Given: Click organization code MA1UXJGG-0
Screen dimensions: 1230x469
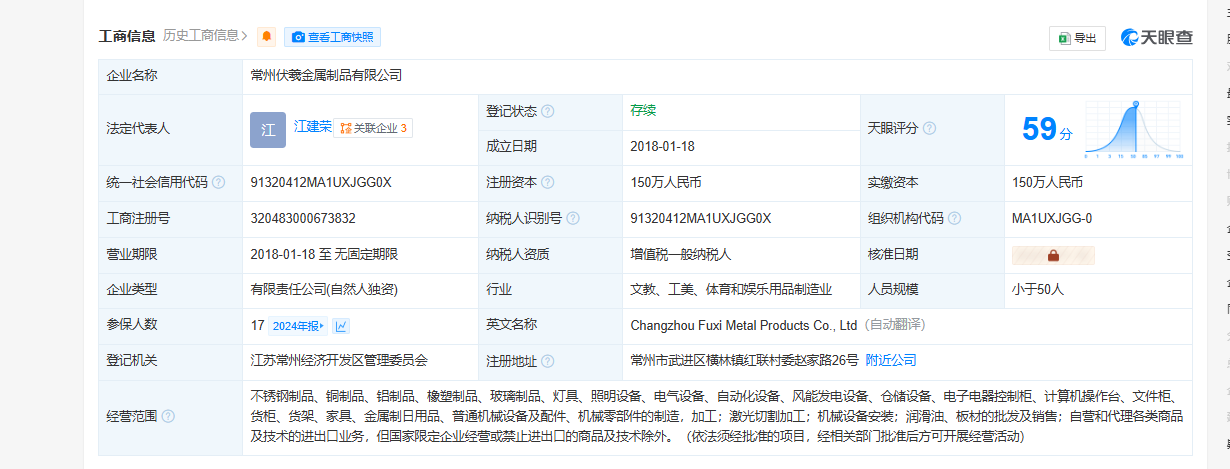Looking at the screenshot, I should [1052, 219].
